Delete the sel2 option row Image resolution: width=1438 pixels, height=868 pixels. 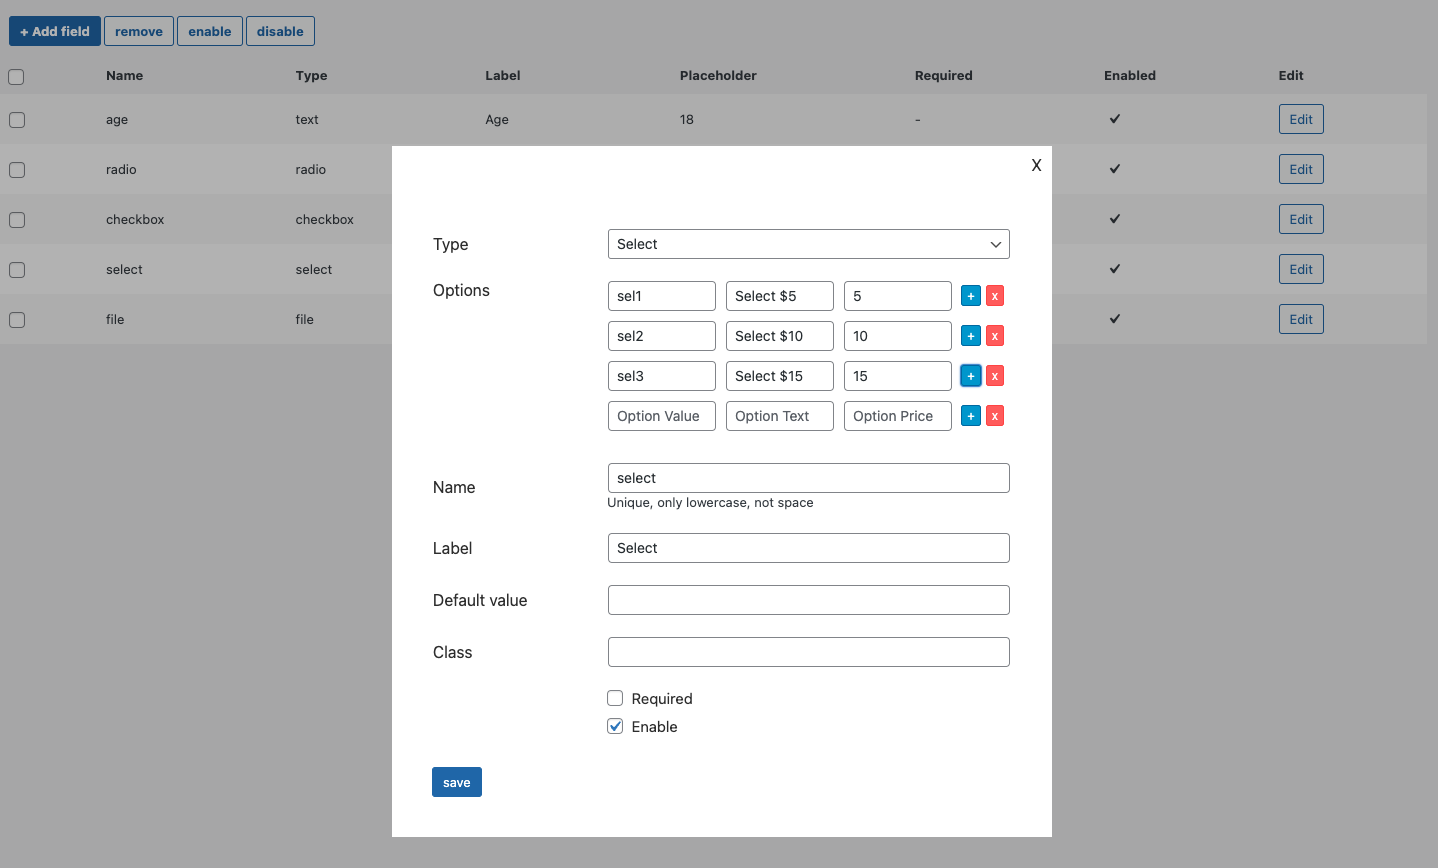[995, 336]
